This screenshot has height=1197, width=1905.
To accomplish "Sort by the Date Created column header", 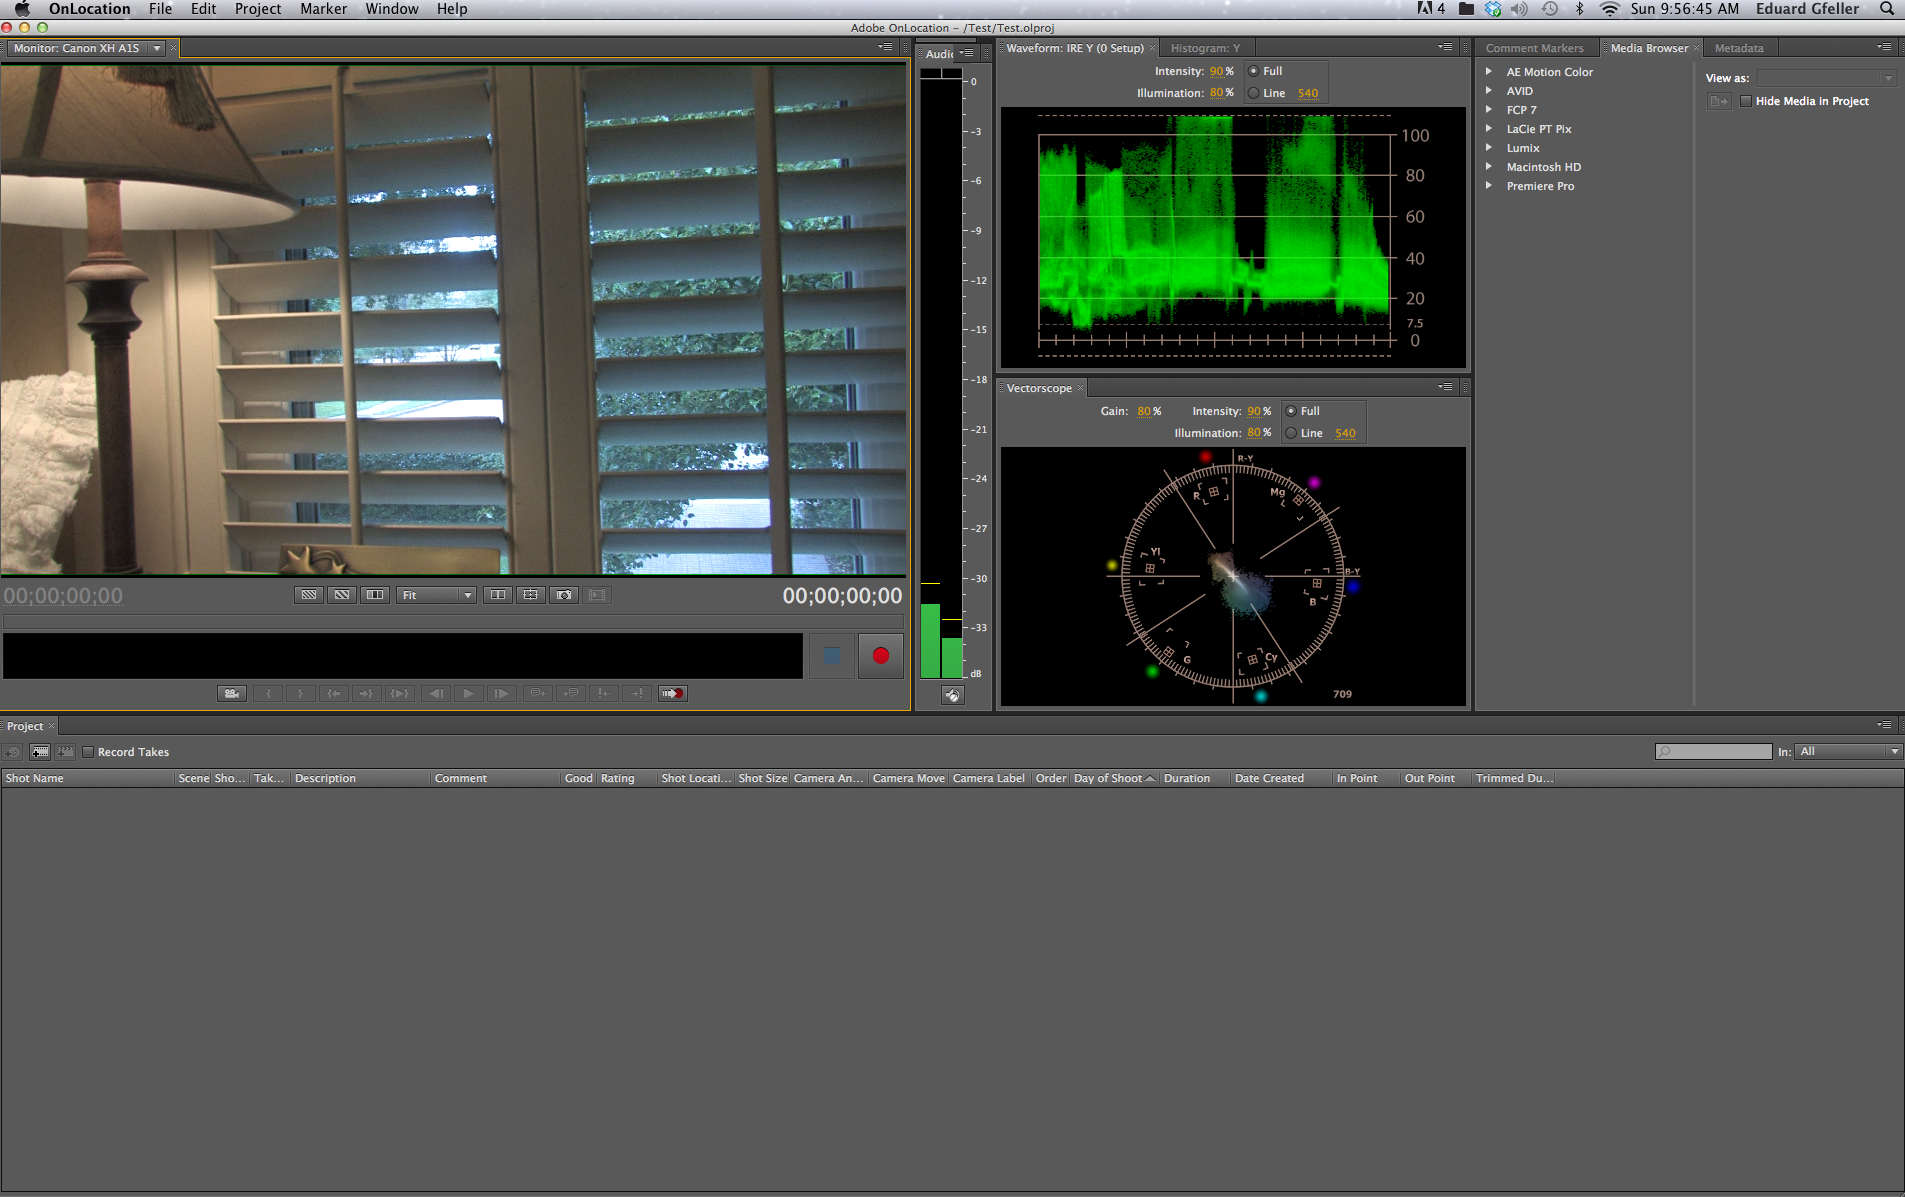I will pos(1280,778).
